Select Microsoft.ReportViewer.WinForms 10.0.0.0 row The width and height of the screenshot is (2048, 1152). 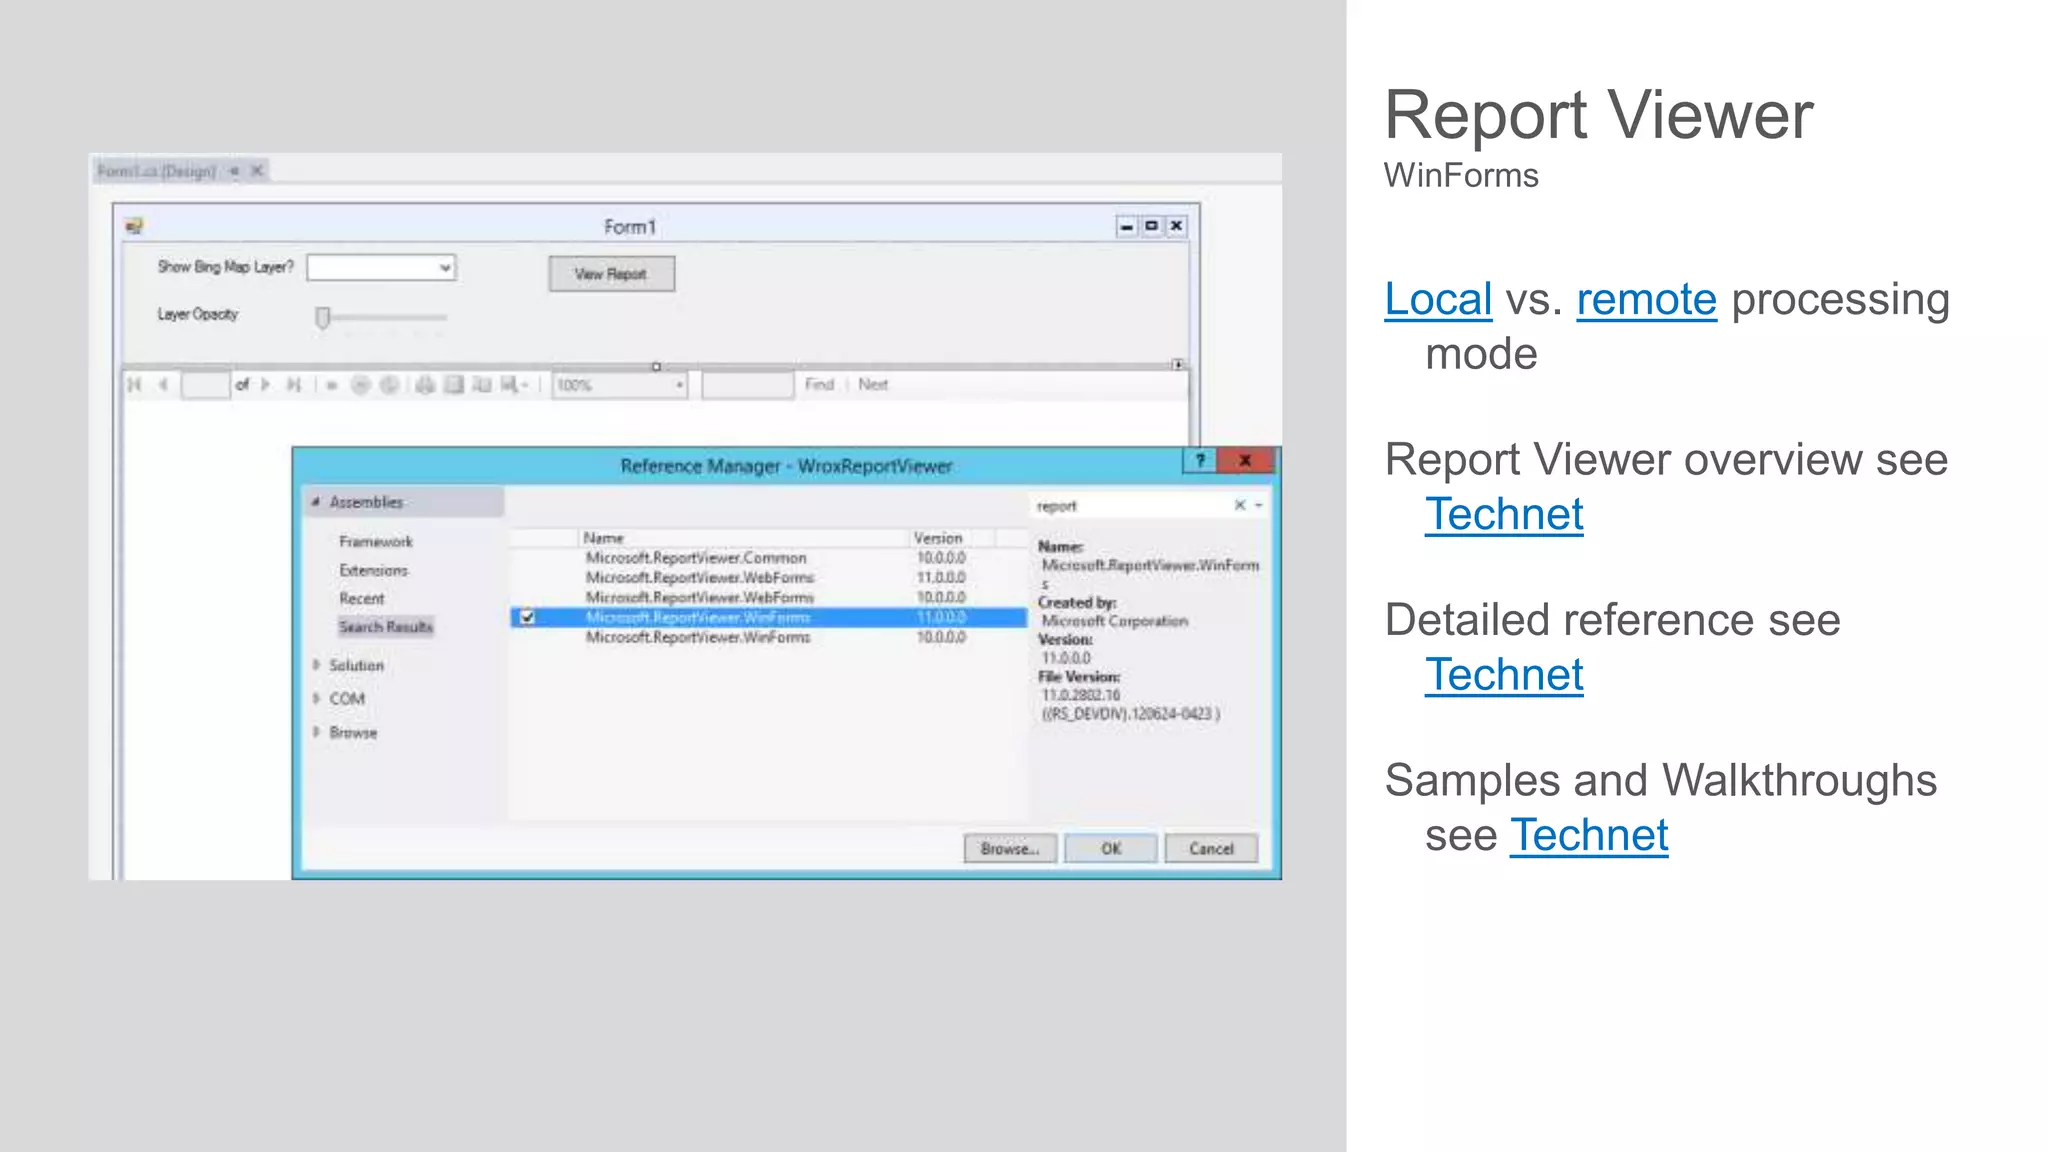click(768, 638)
